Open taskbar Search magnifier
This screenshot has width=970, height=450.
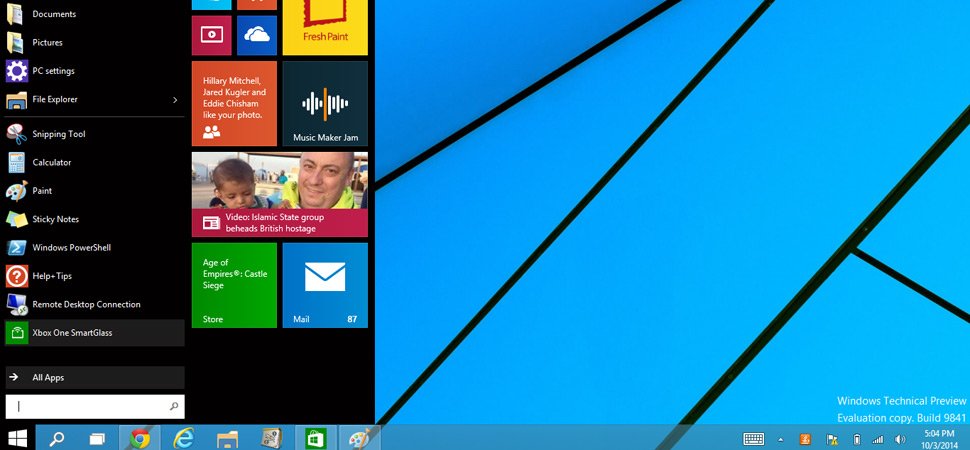(x=57, y=438)
